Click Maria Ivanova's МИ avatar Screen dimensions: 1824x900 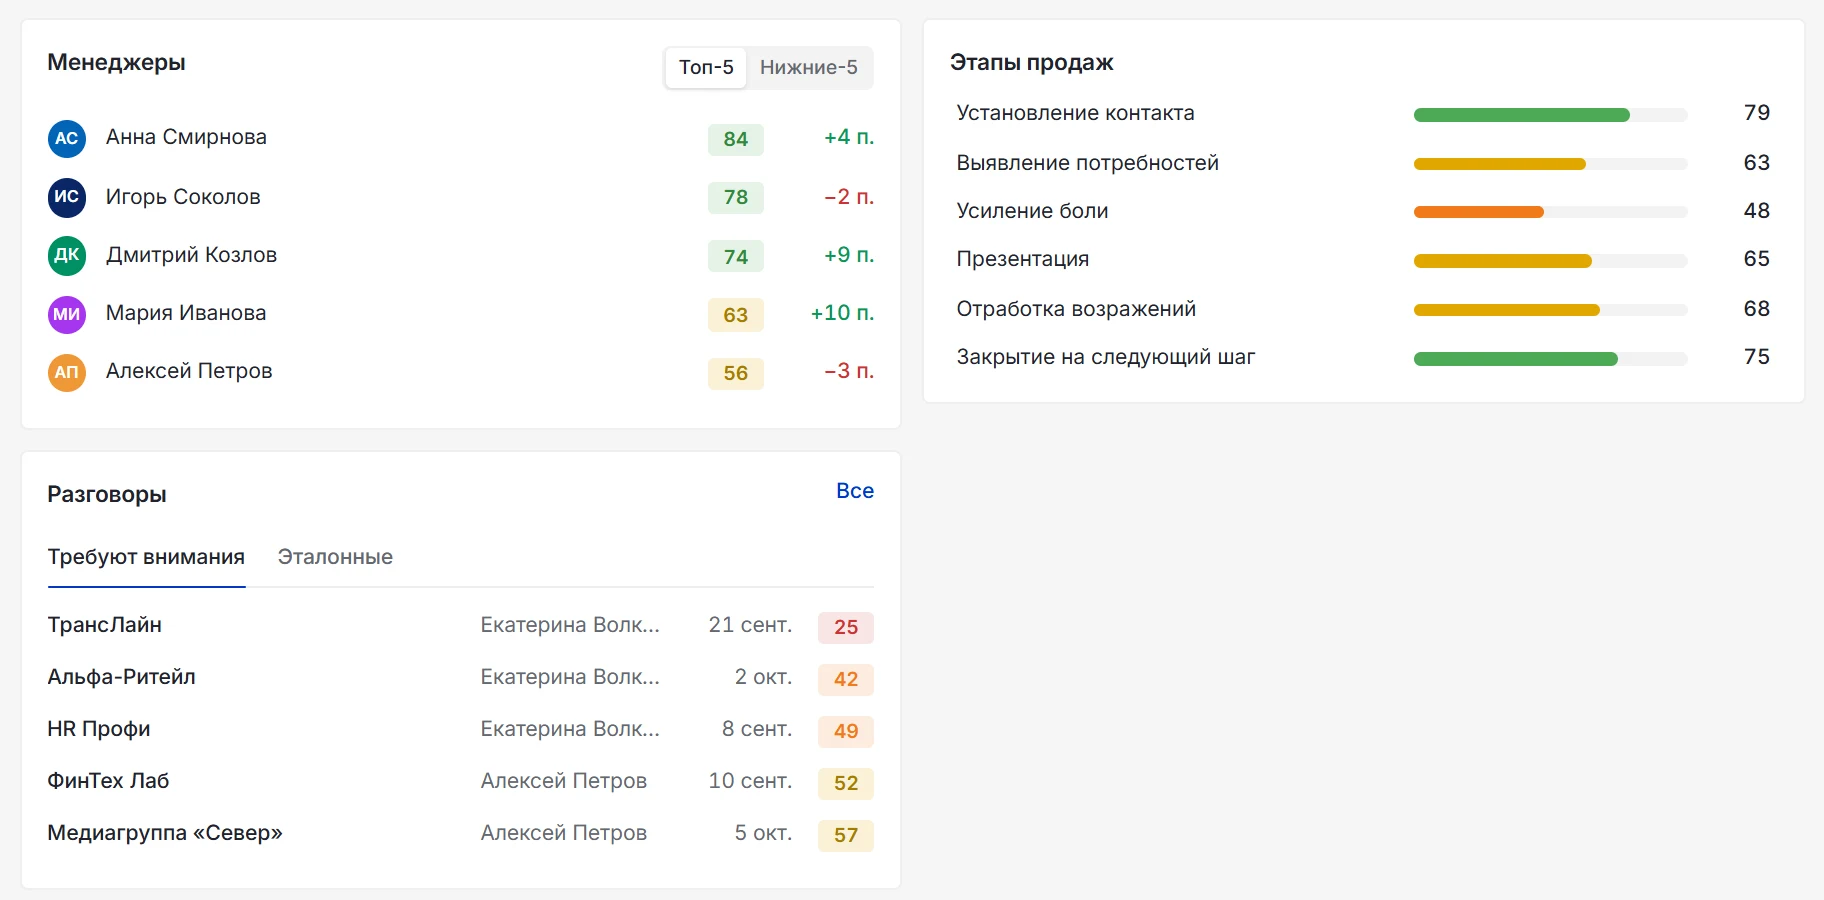click(67, 314)
